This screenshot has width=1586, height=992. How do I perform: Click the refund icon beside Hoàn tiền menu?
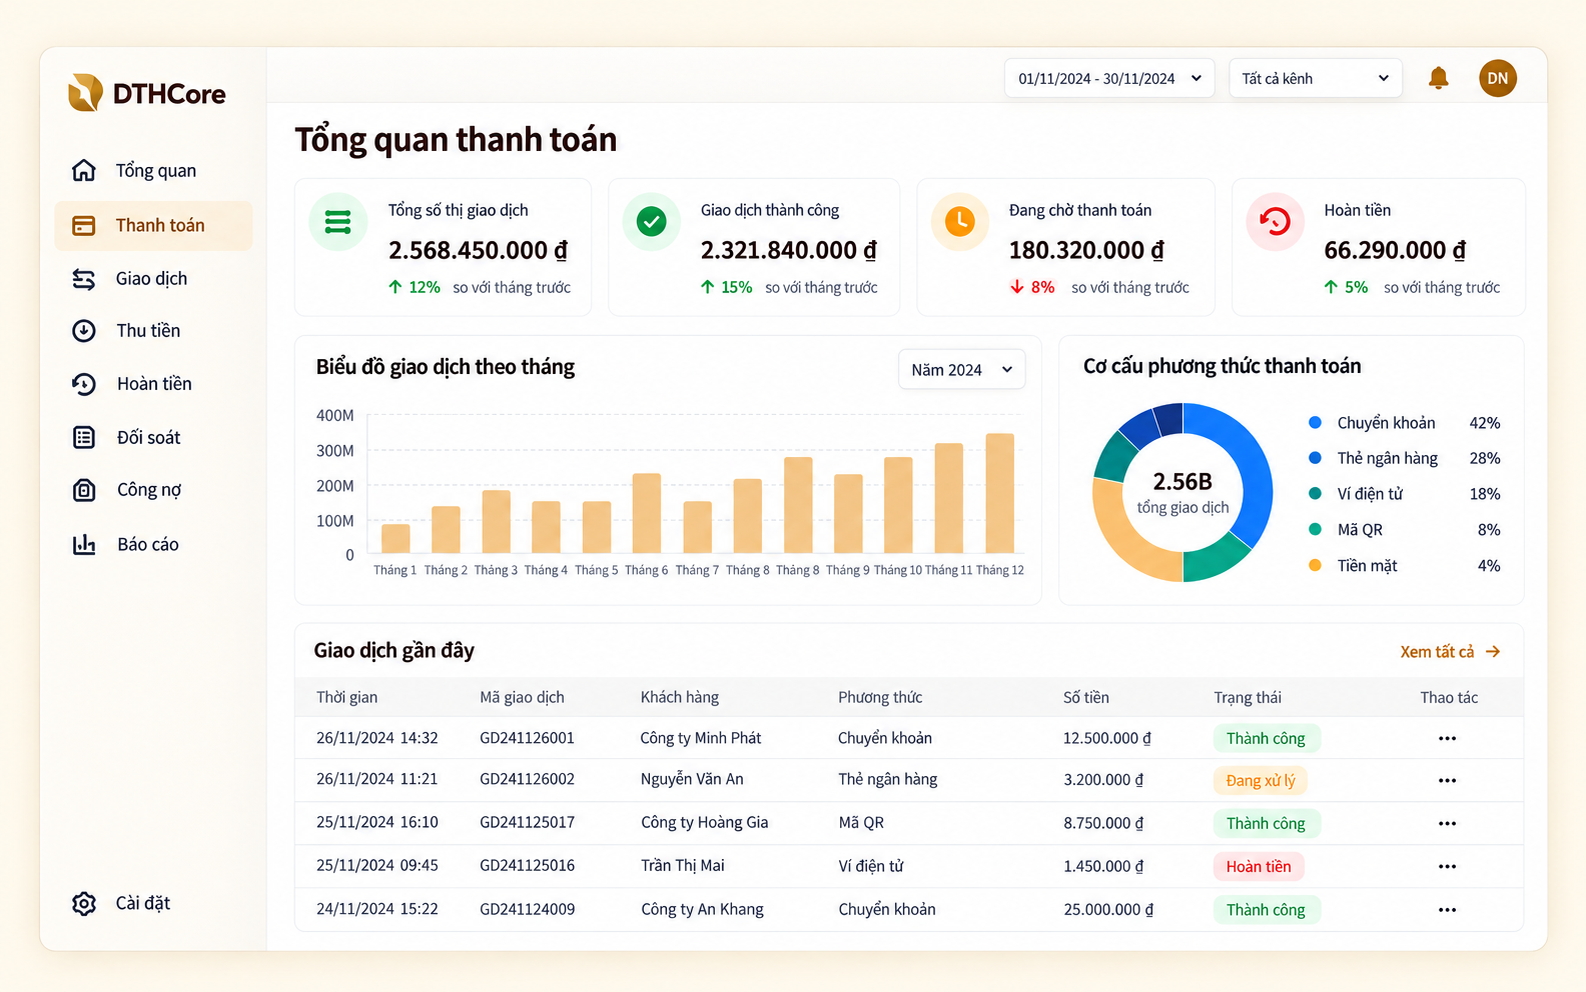coord(84,384)
